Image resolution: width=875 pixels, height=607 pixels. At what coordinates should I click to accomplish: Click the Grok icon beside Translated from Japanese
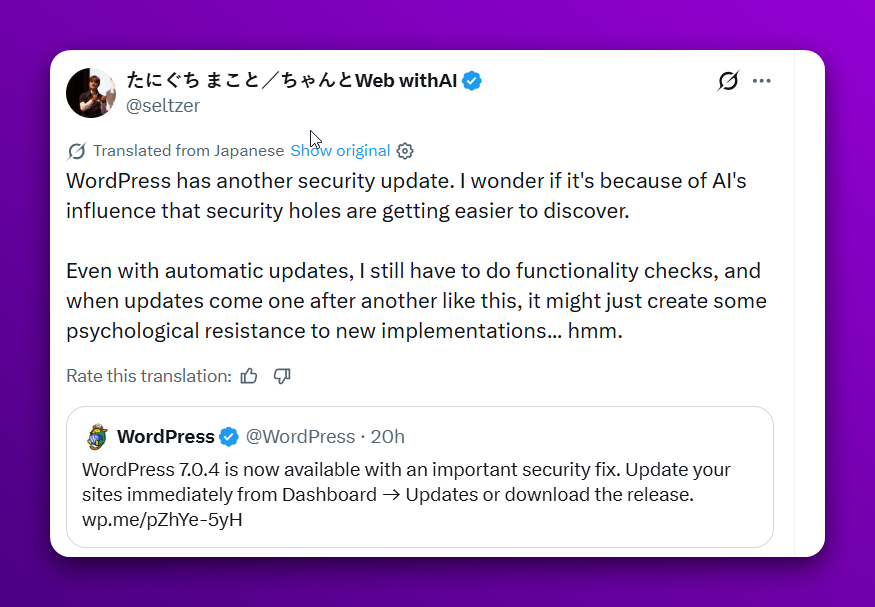pos(76,151)
